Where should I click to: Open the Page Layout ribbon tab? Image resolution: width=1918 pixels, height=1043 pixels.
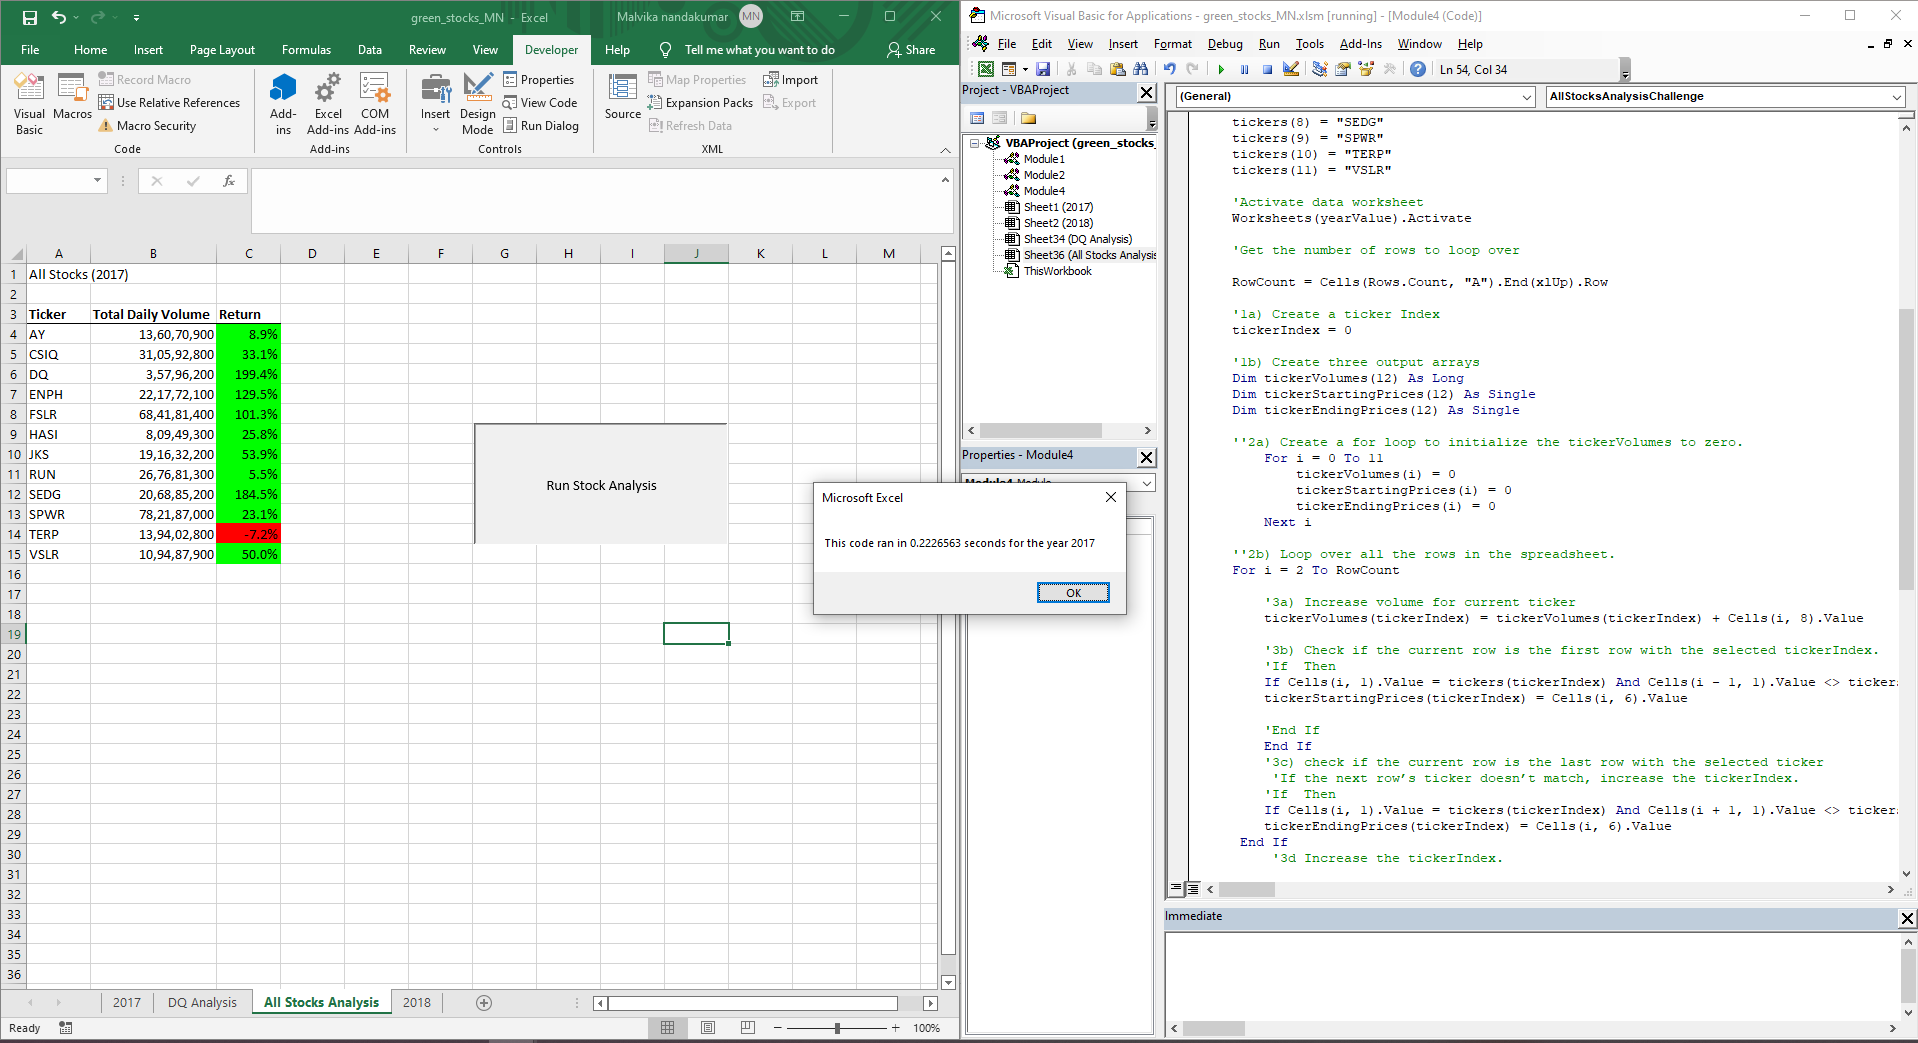click(x=222, y=50)
